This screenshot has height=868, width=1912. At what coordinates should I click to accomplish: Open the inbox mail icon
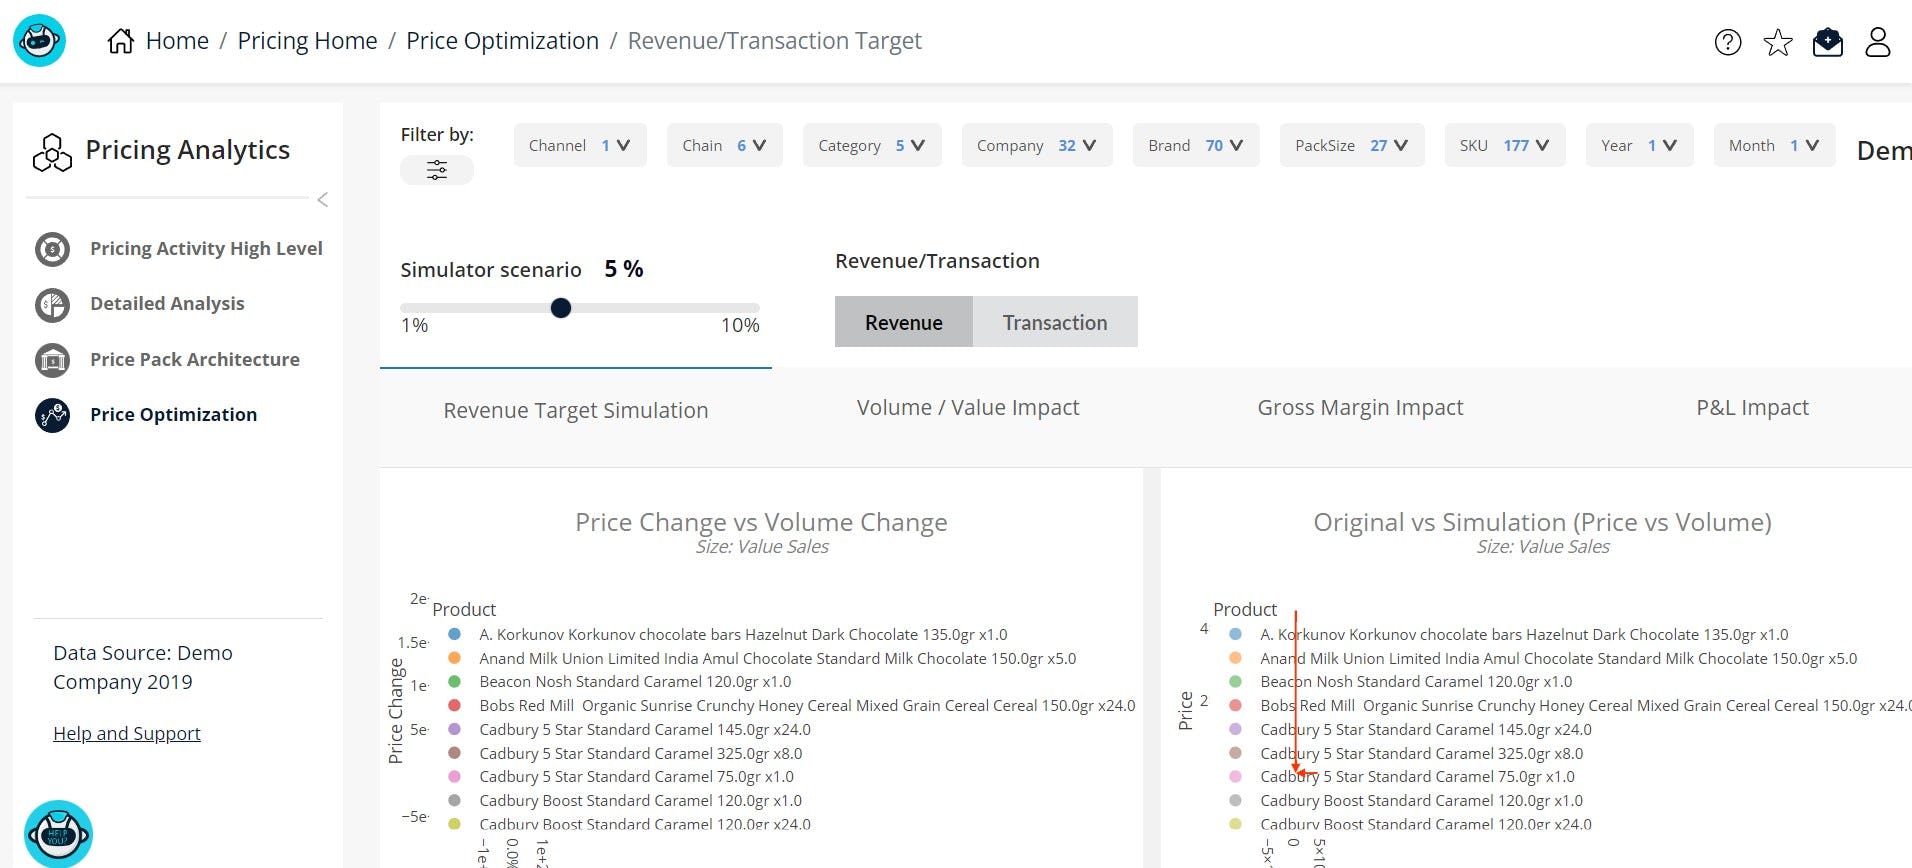point(1827,42)
